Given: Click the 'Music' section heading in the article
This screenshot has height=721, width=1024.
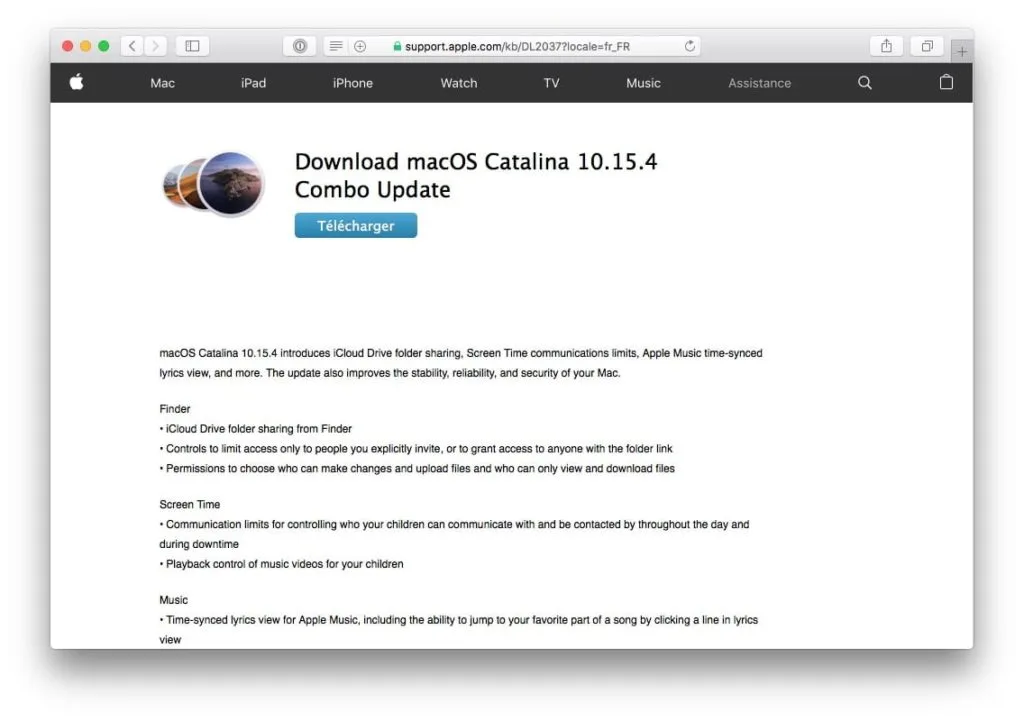Looking at the screenshot, I should (x=173, y=600).
